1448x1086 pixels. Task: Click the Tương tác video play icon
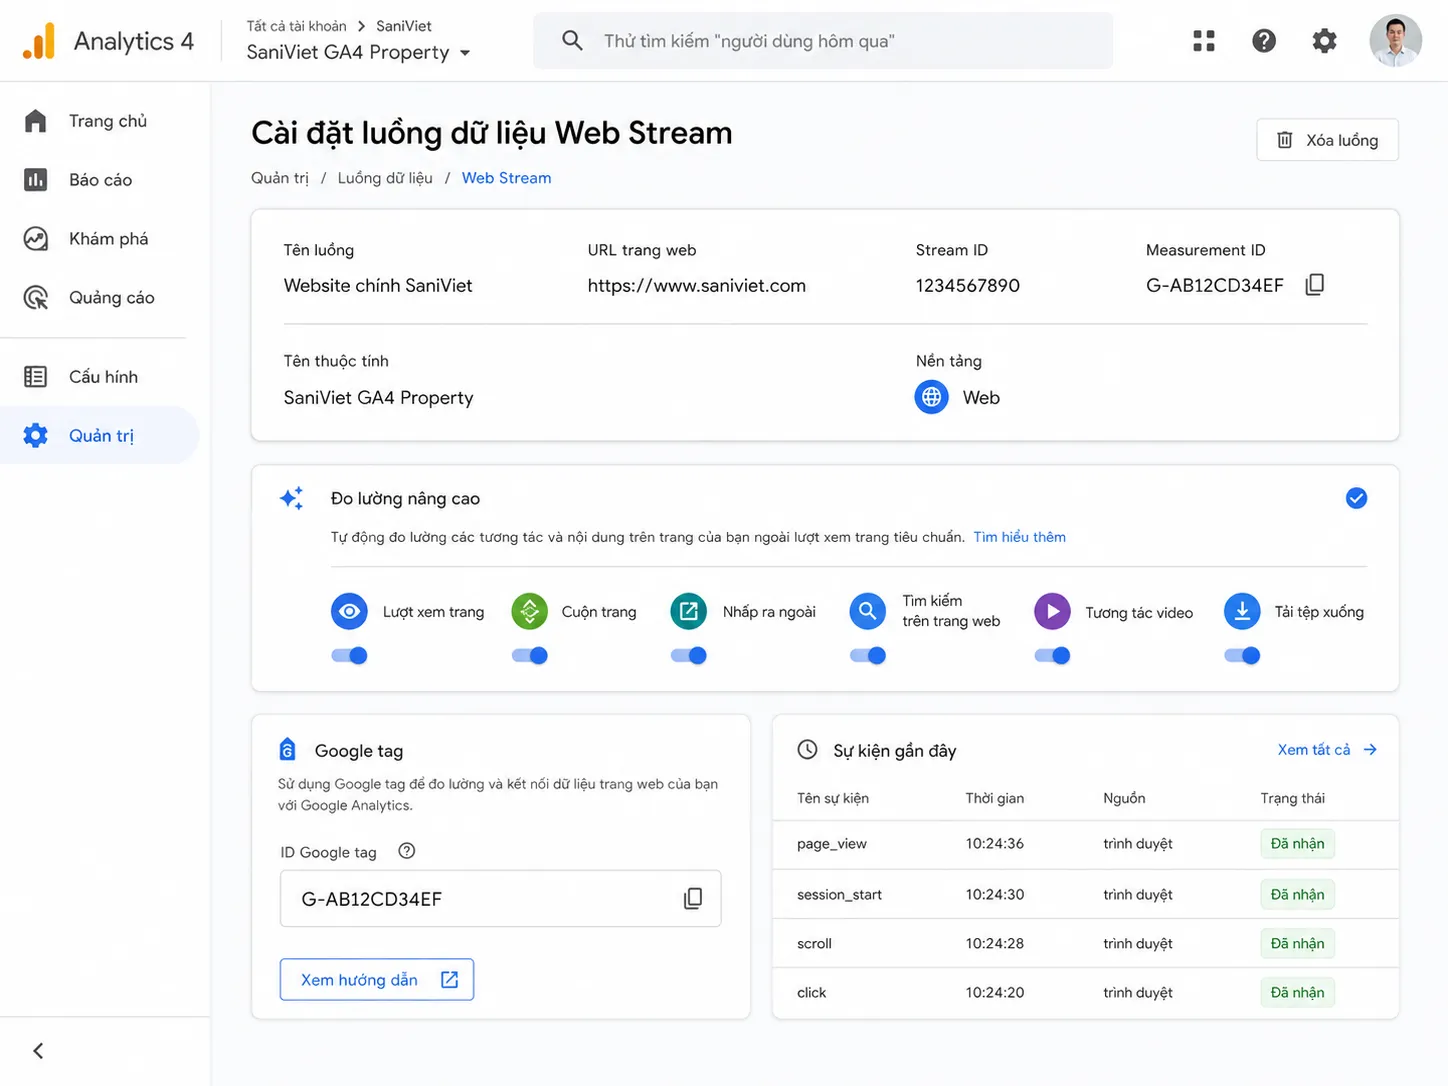(x=1052, y=611)
